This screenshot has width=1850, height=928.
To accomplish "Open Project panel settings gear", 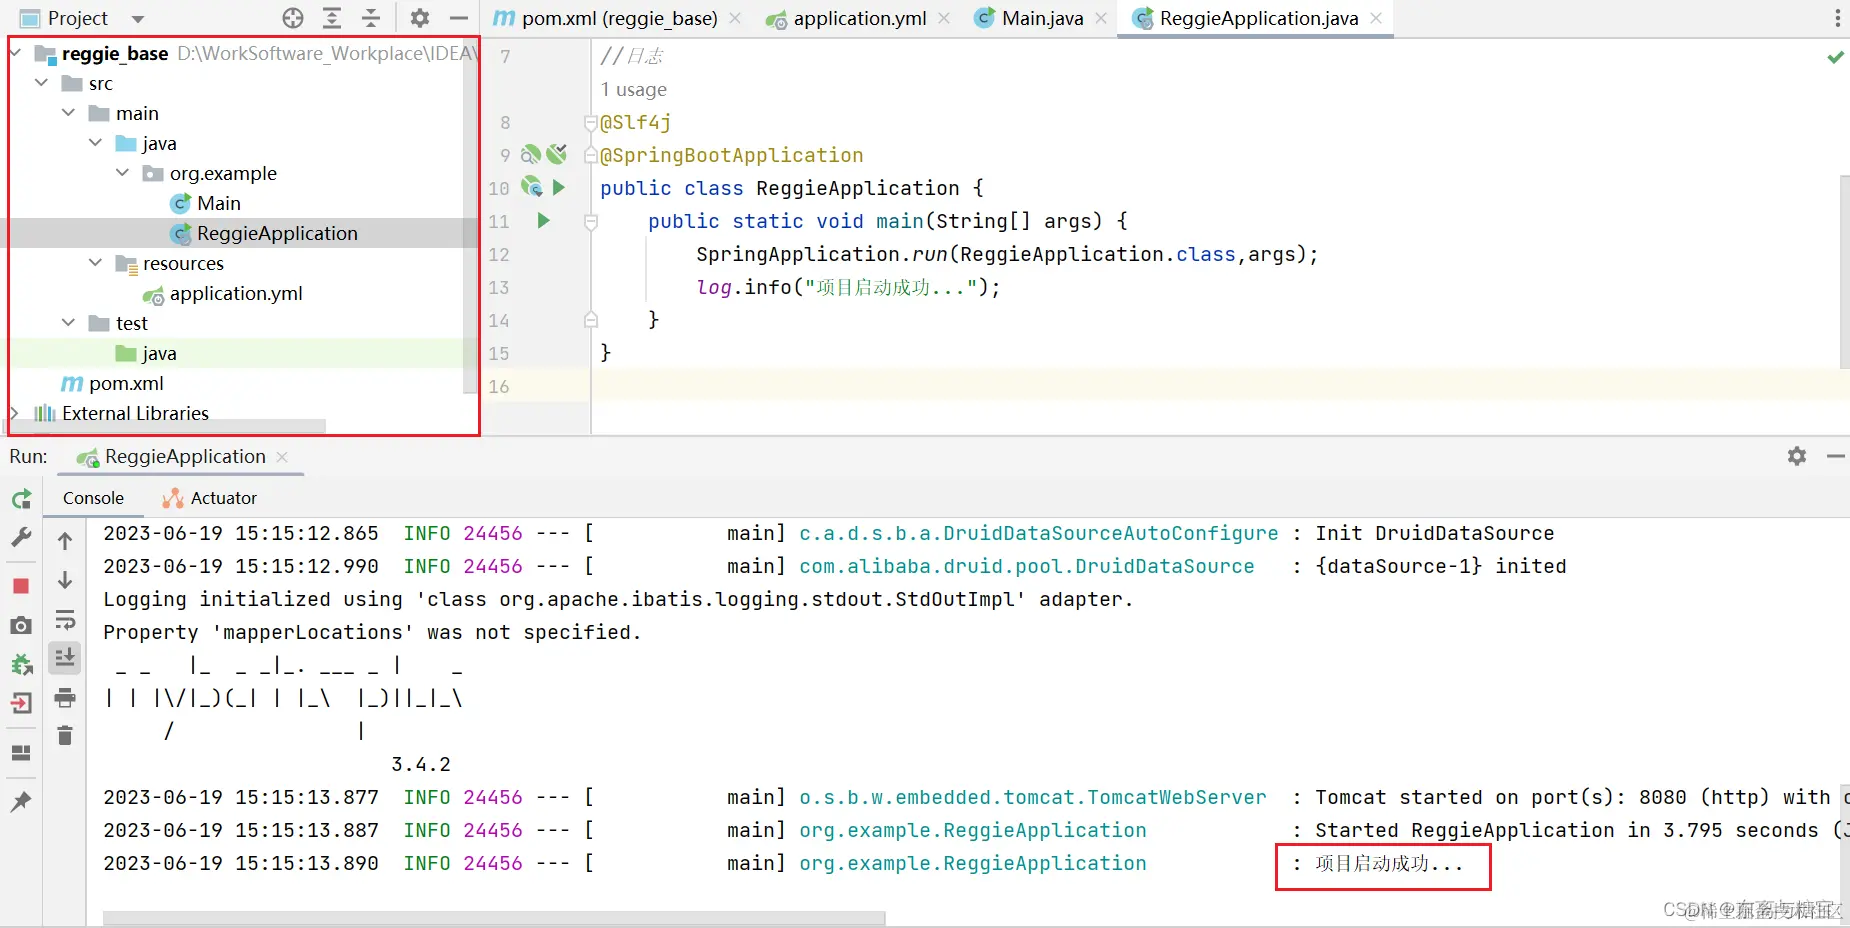I will 420,18.
